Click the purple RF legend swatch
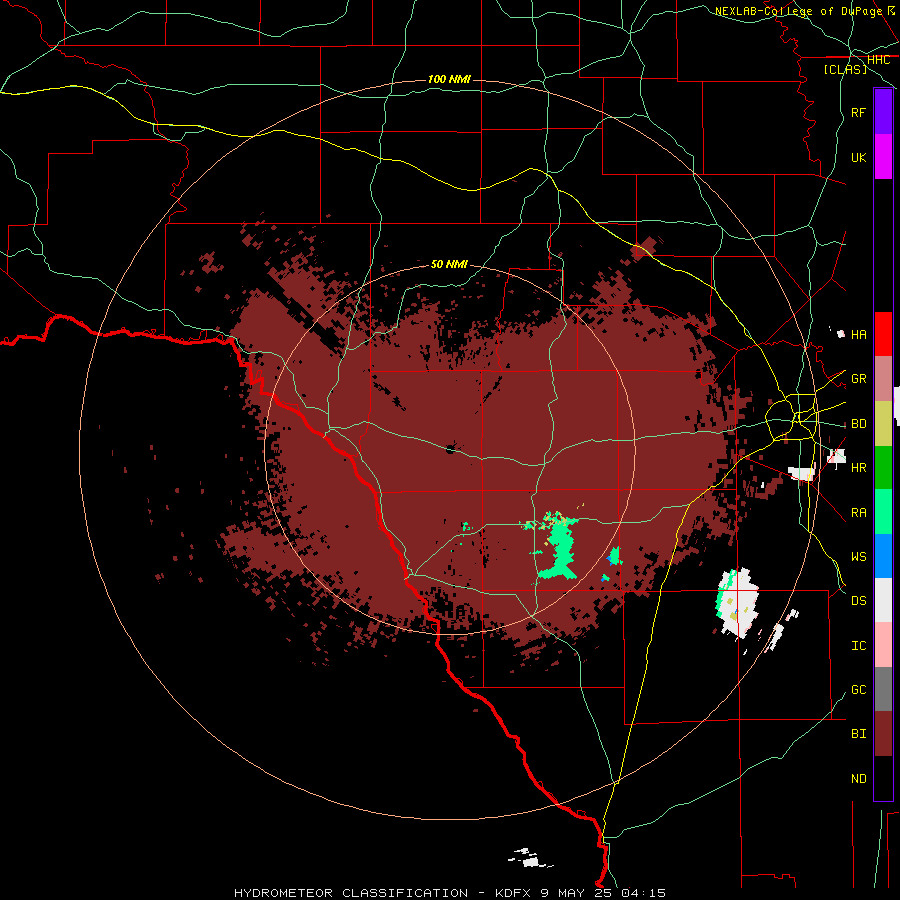This screenshot has width=900, height=900. click(883, 112)
